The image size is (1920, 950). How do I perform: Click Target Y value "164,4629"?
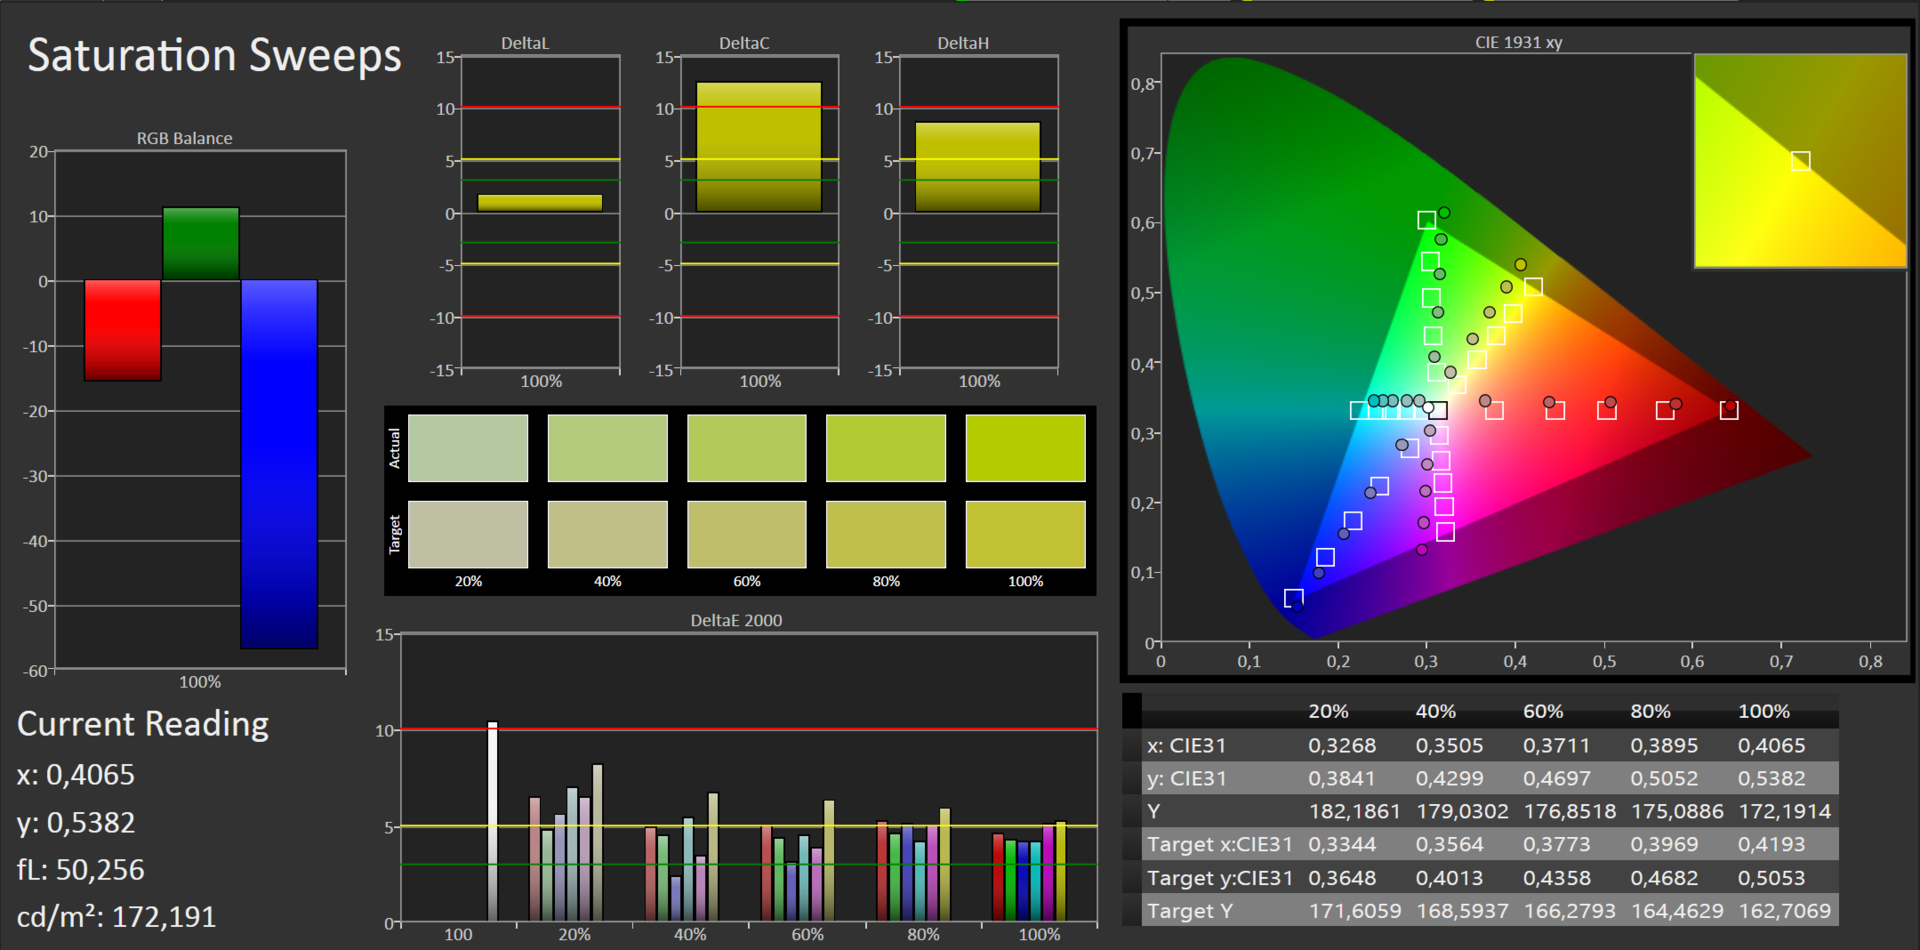coord(1677,911)
